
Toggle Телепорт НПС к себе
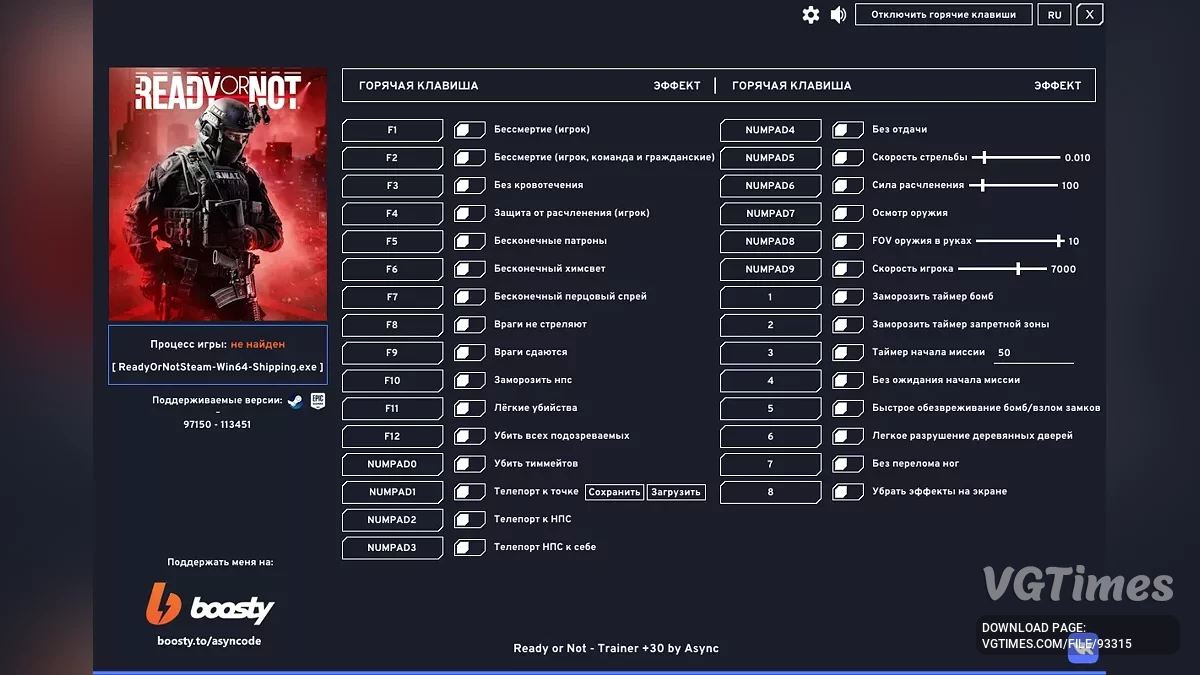(x=469, y=548)
